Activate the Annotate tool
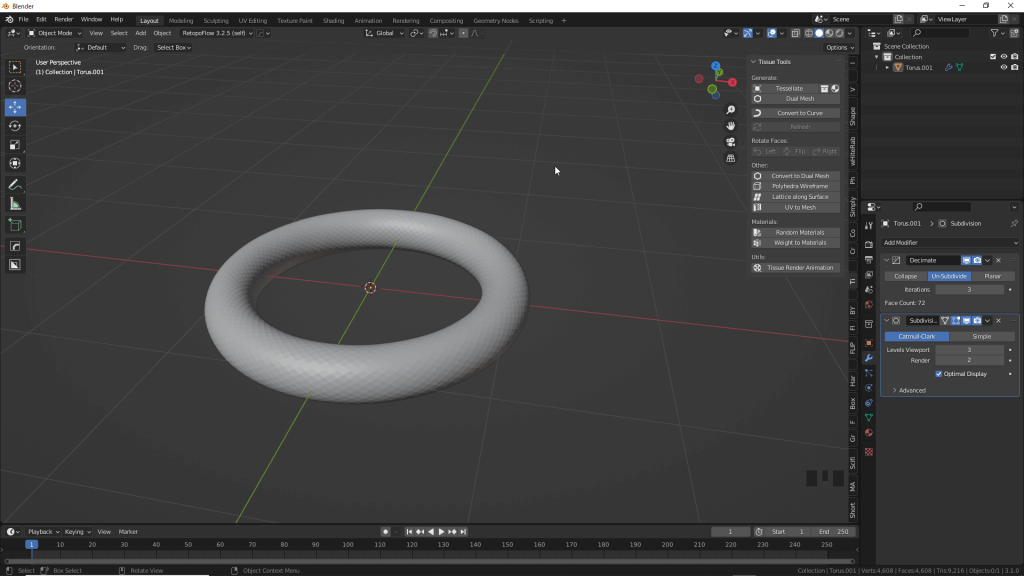 click(15, 184)
